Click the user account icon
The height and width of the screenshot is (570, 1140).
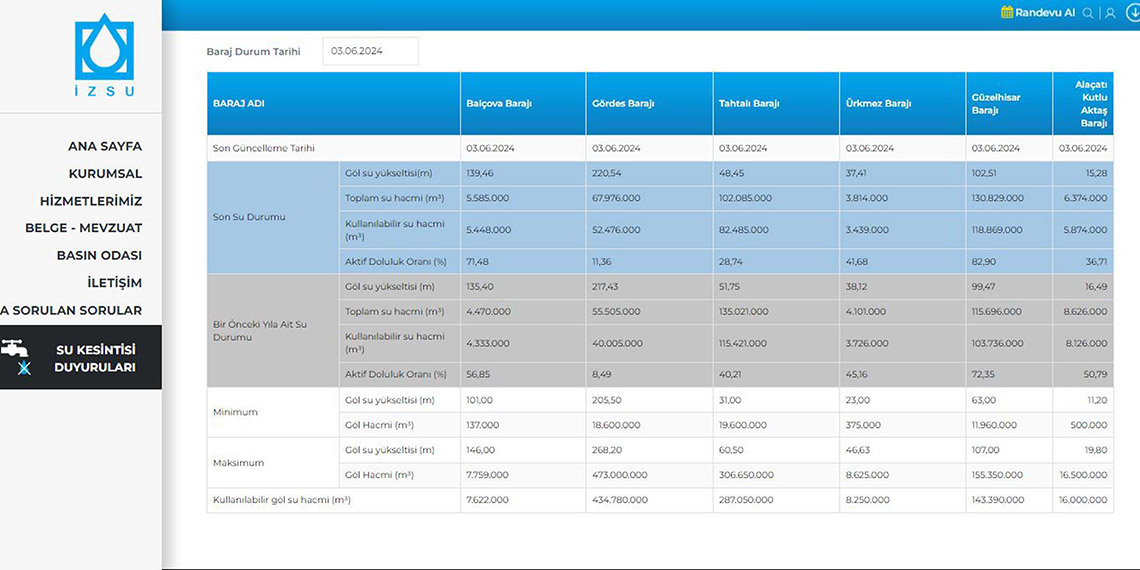(1110, 13)
